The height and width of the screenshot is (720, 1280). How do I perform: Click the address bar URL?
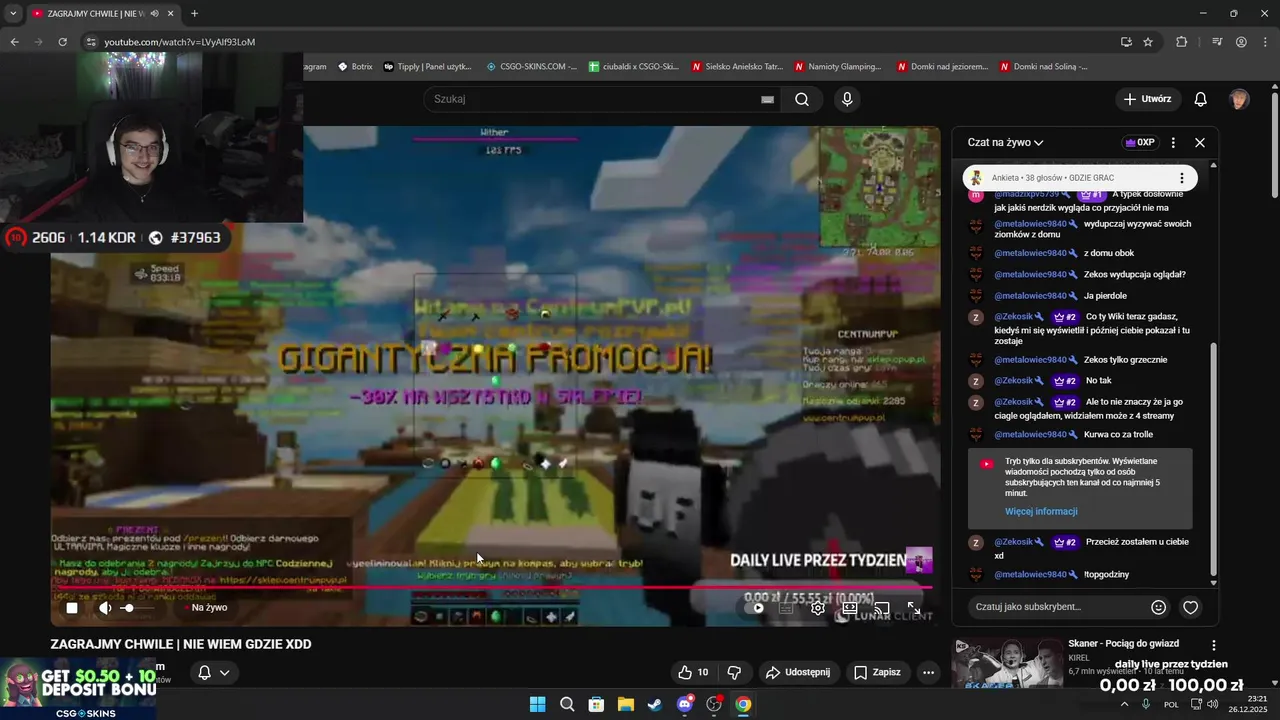[x=180, y=42]
